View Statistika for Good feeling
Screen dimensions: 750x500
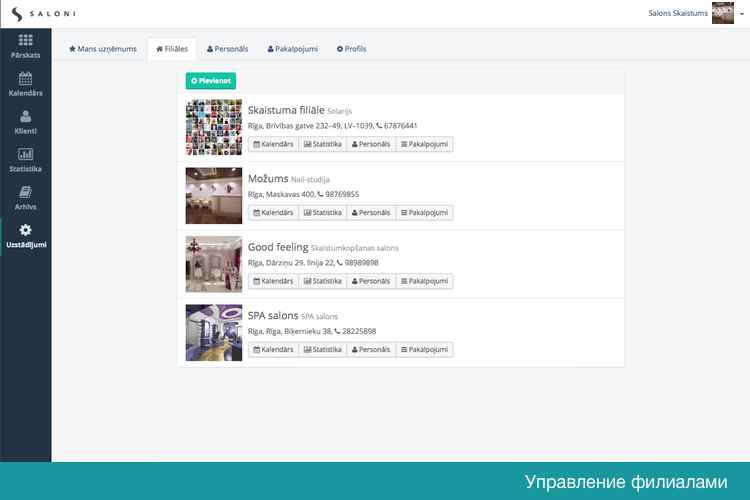(323, 281)
